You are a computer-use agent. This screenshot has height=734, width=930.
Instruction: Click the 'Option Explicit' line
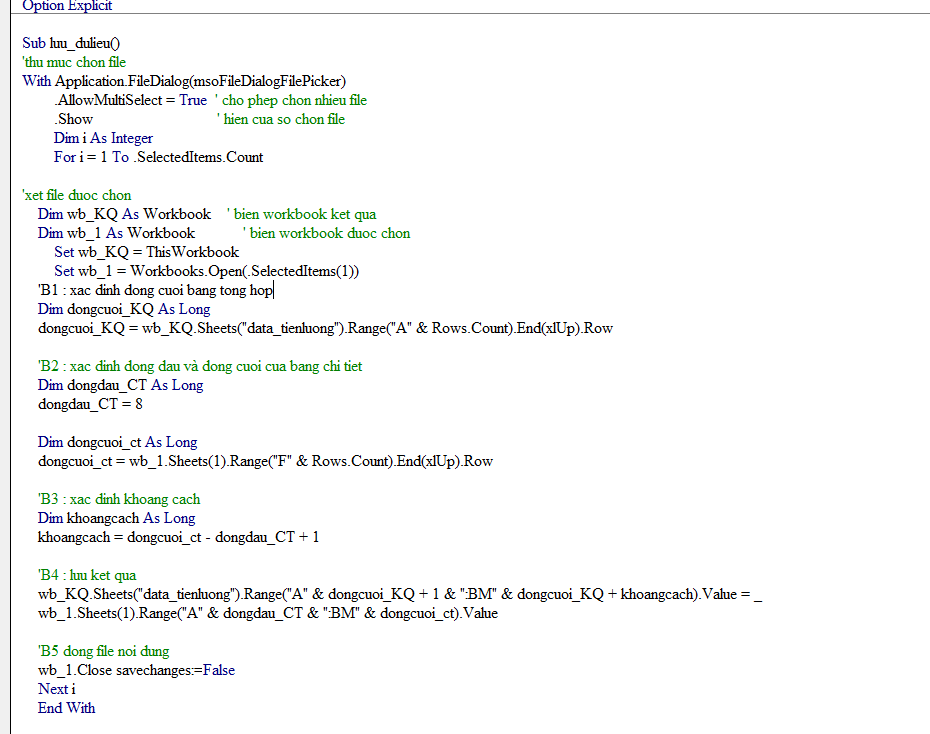(67, 6)
